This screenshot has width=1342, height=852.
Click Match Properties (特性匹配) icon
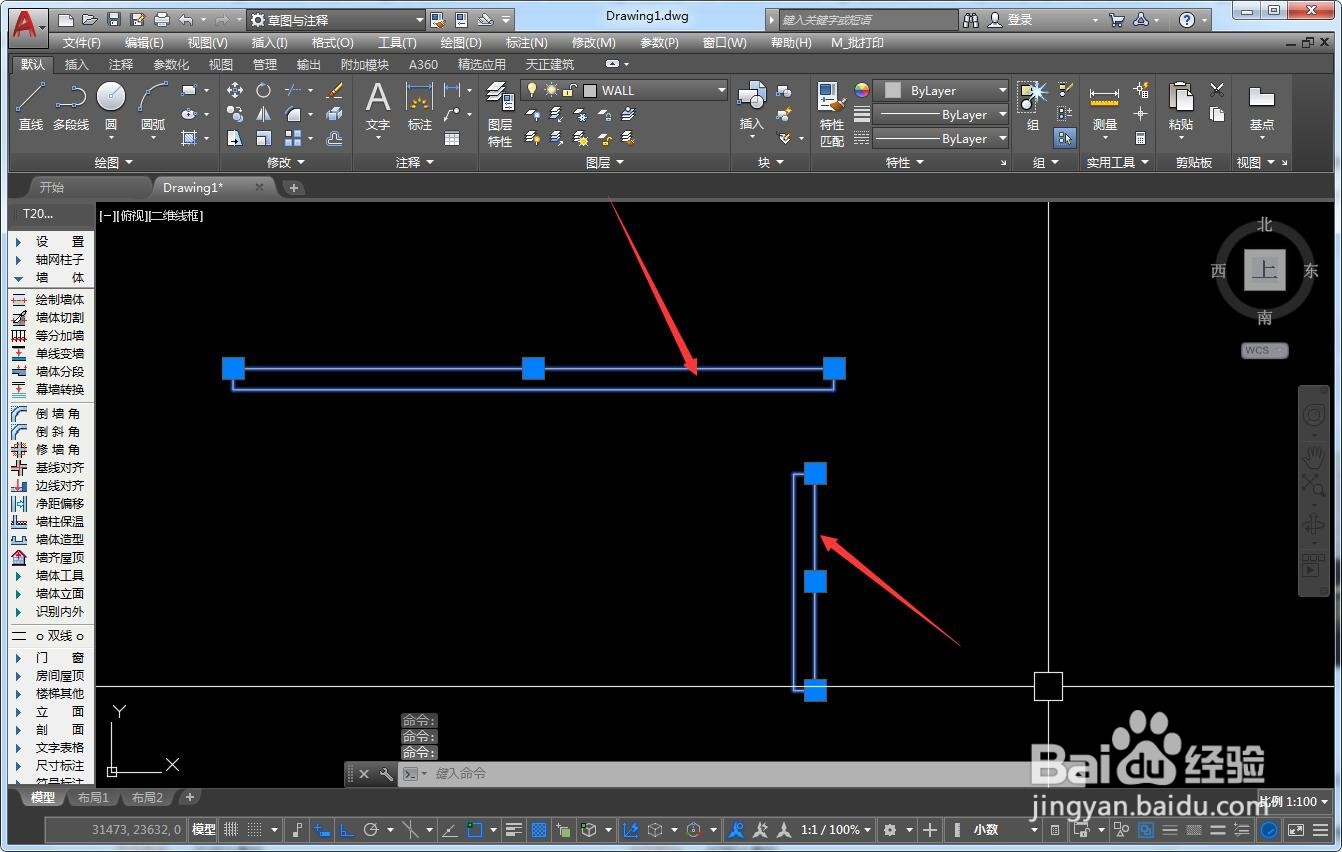coord(832,98)
